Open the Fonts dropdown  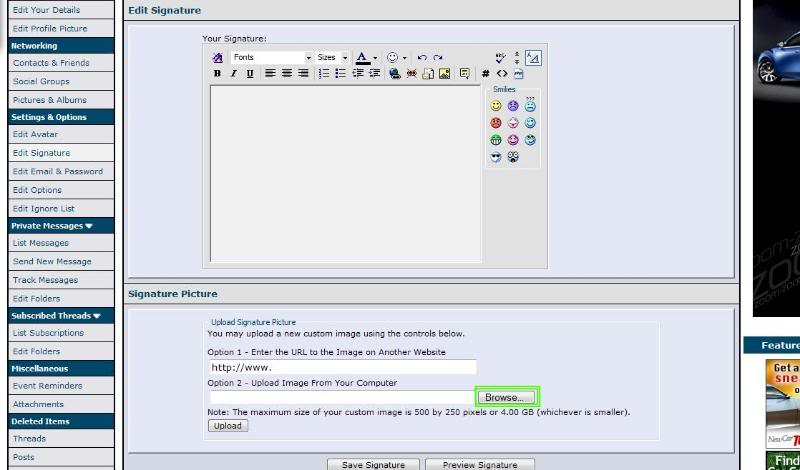coord(308,58)
